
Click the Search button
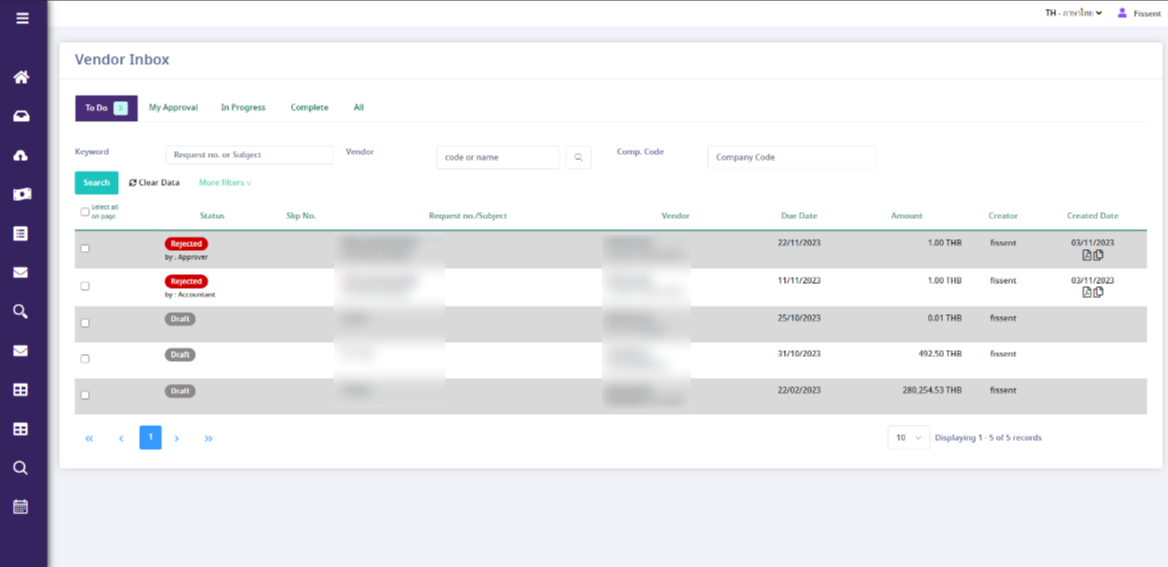[96, 183]
